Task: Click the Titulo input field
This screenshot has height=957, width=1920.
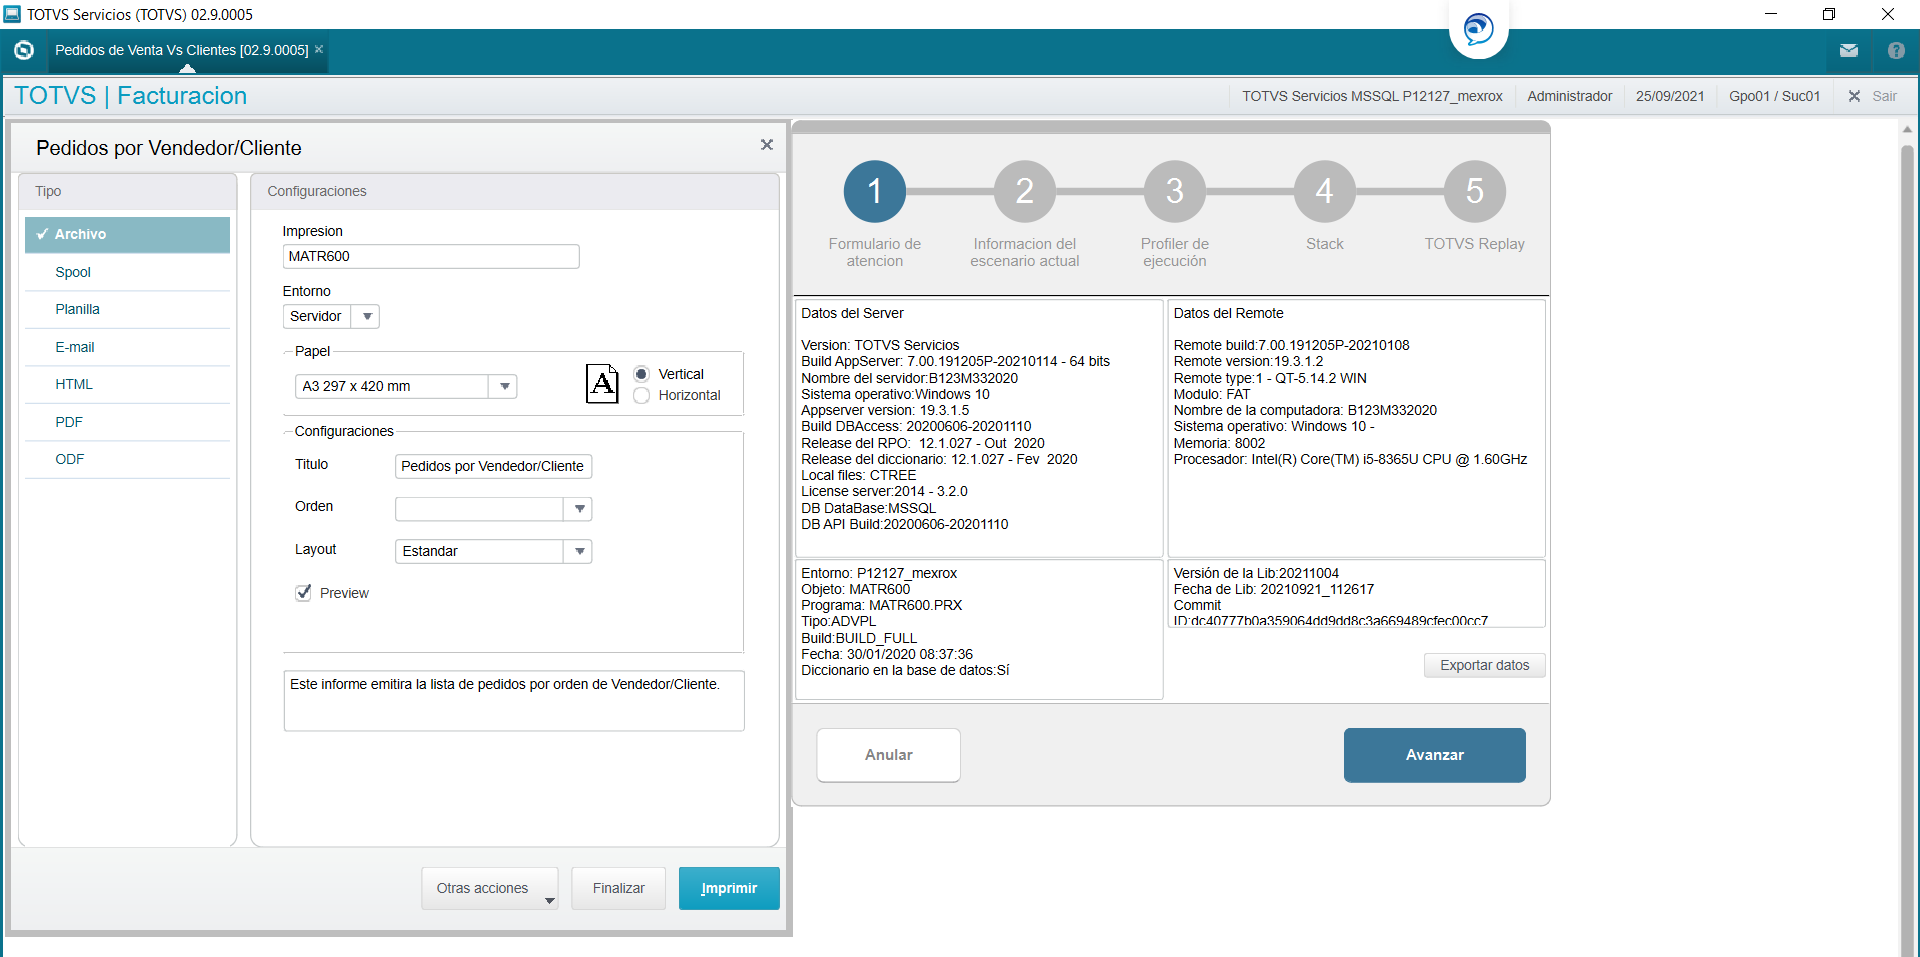Action: pyautogui.click(x=493, y=466)
